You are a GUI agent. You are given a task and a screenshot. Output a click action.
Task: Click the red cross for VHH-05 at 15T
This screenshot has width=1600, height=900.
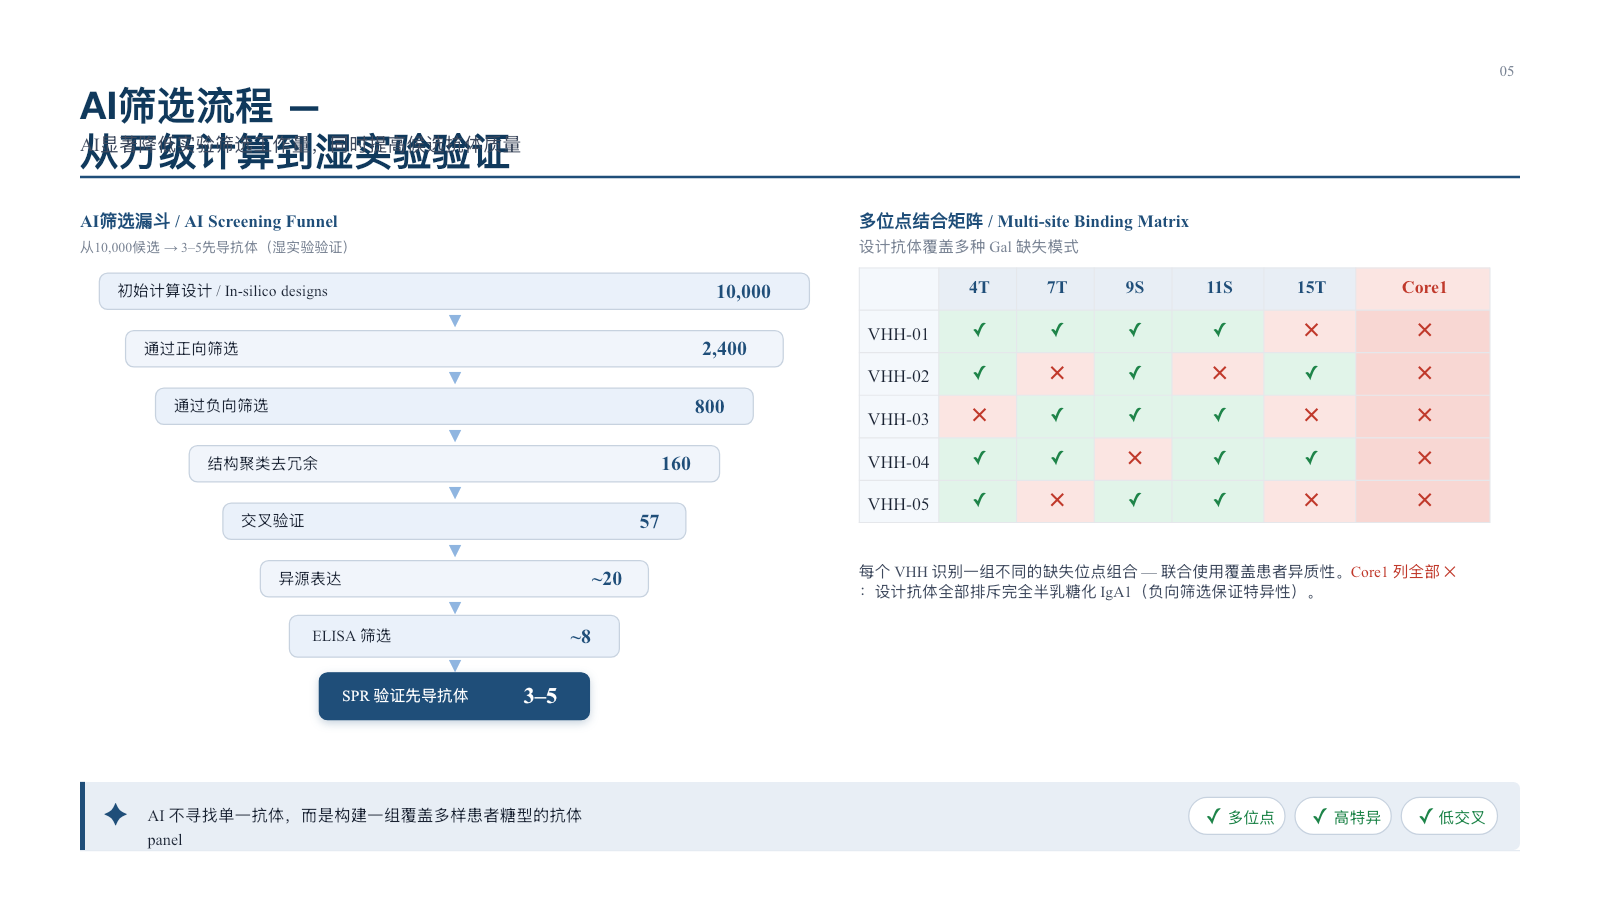(x=1311, y=500)
